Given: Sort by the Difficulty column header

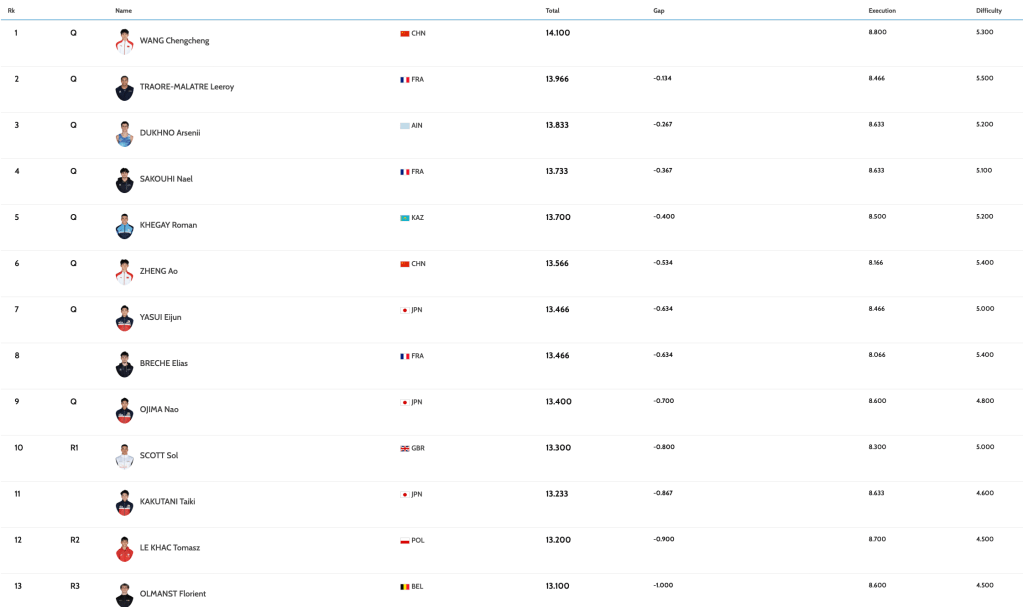Looking at the screenshot, I should point(988,10).
